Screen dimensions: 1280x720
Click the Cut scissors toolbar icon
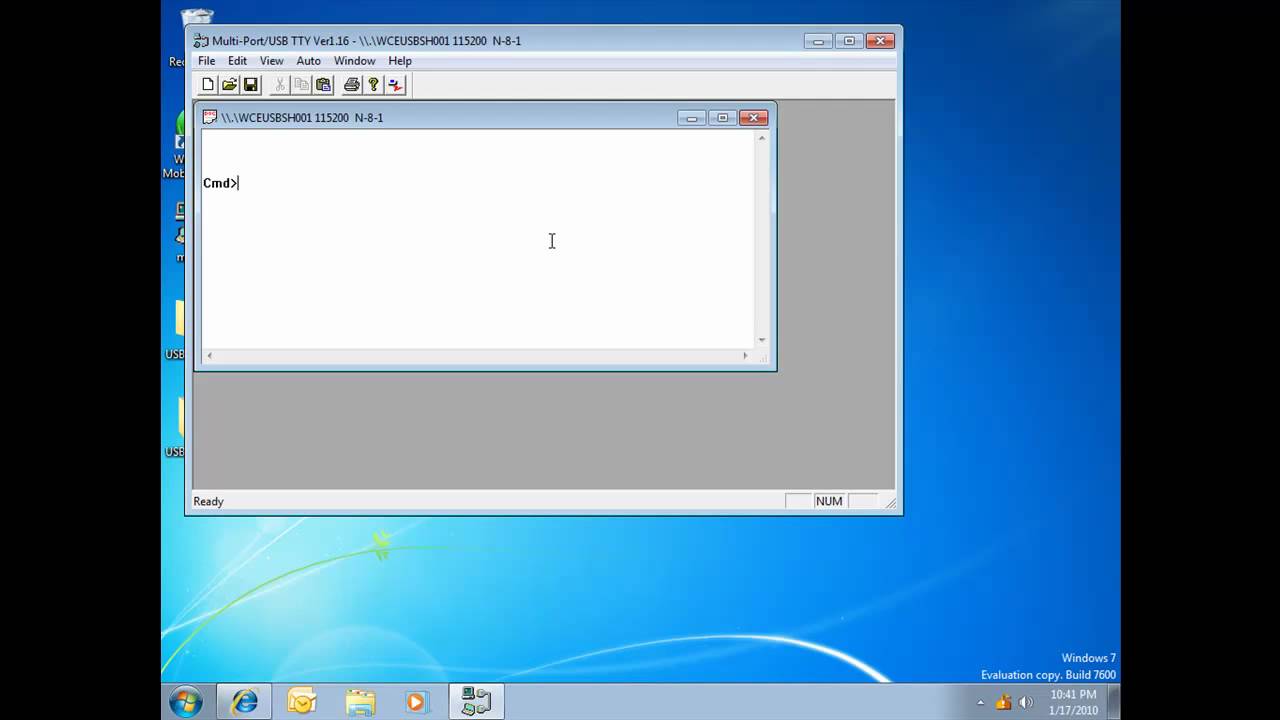(280, 85)
